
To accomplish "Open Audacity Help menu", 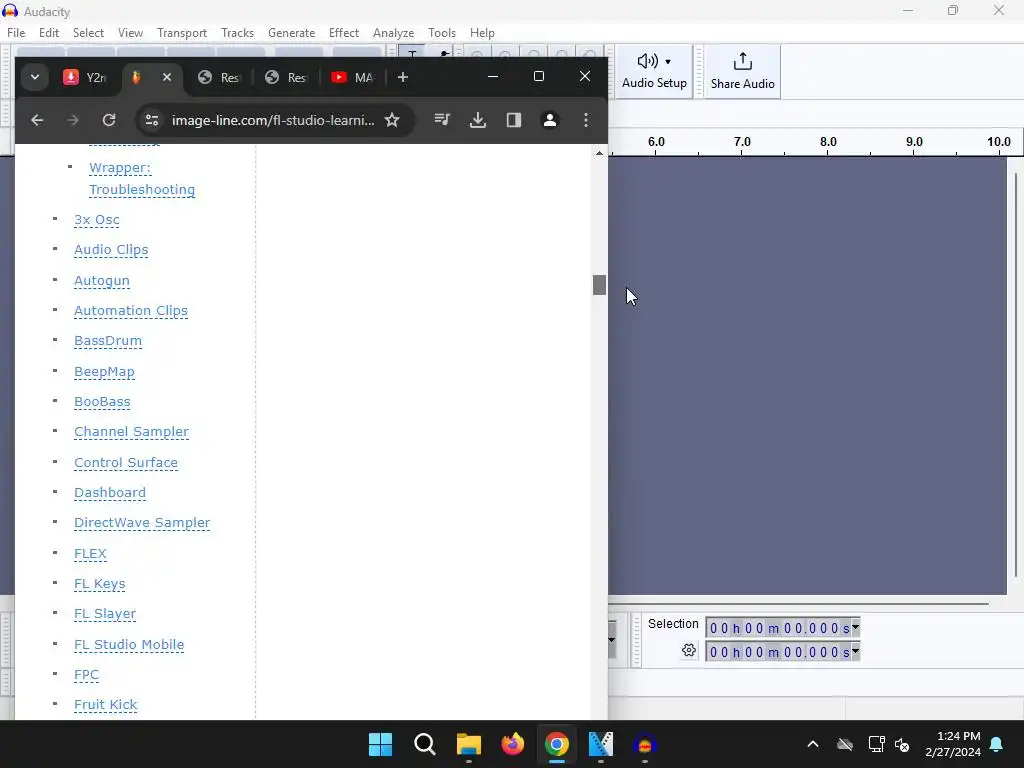I will pyautogui.click(x=482, y=33).
